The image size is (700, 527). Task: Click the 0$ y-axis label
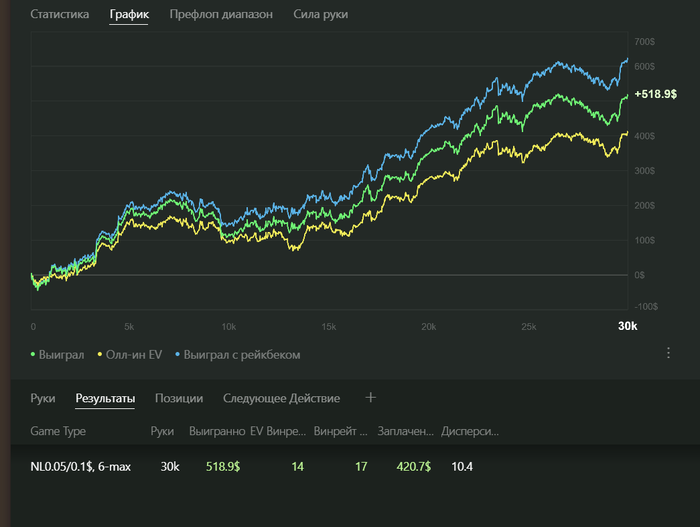point(639,275)
